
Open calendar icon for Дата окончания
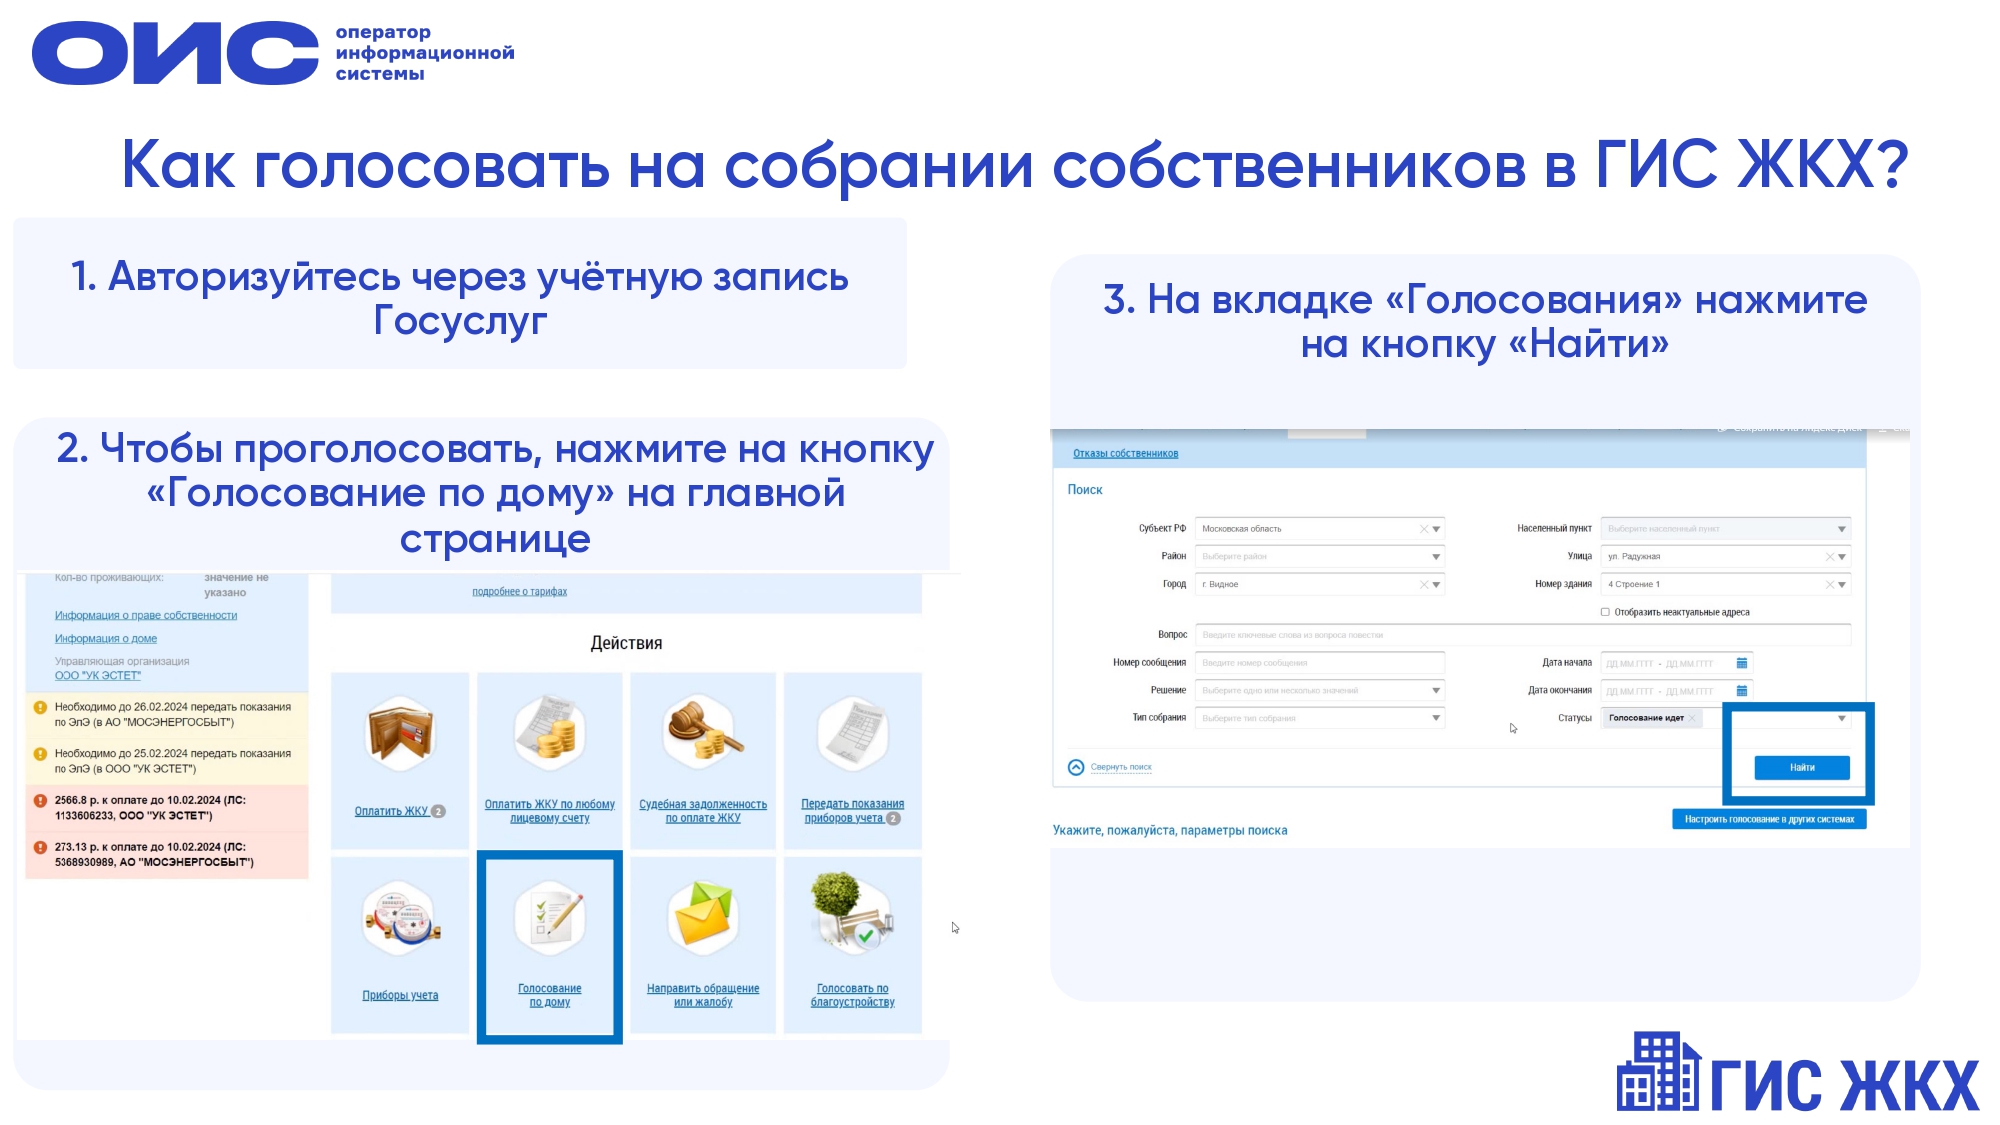[1742, 691]
